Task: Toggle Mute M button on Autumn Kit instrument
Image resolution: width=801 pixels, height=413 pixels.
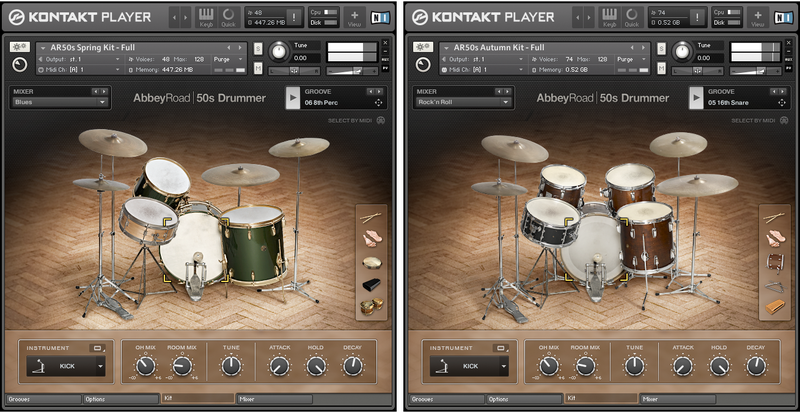Action: [x=661, y=67]
